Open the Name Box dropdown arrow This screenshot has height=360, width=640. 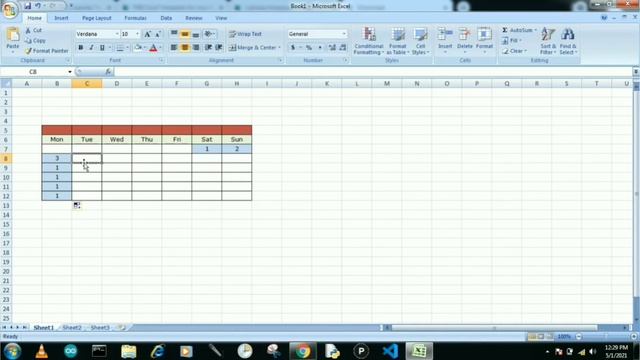click(70, 72)
